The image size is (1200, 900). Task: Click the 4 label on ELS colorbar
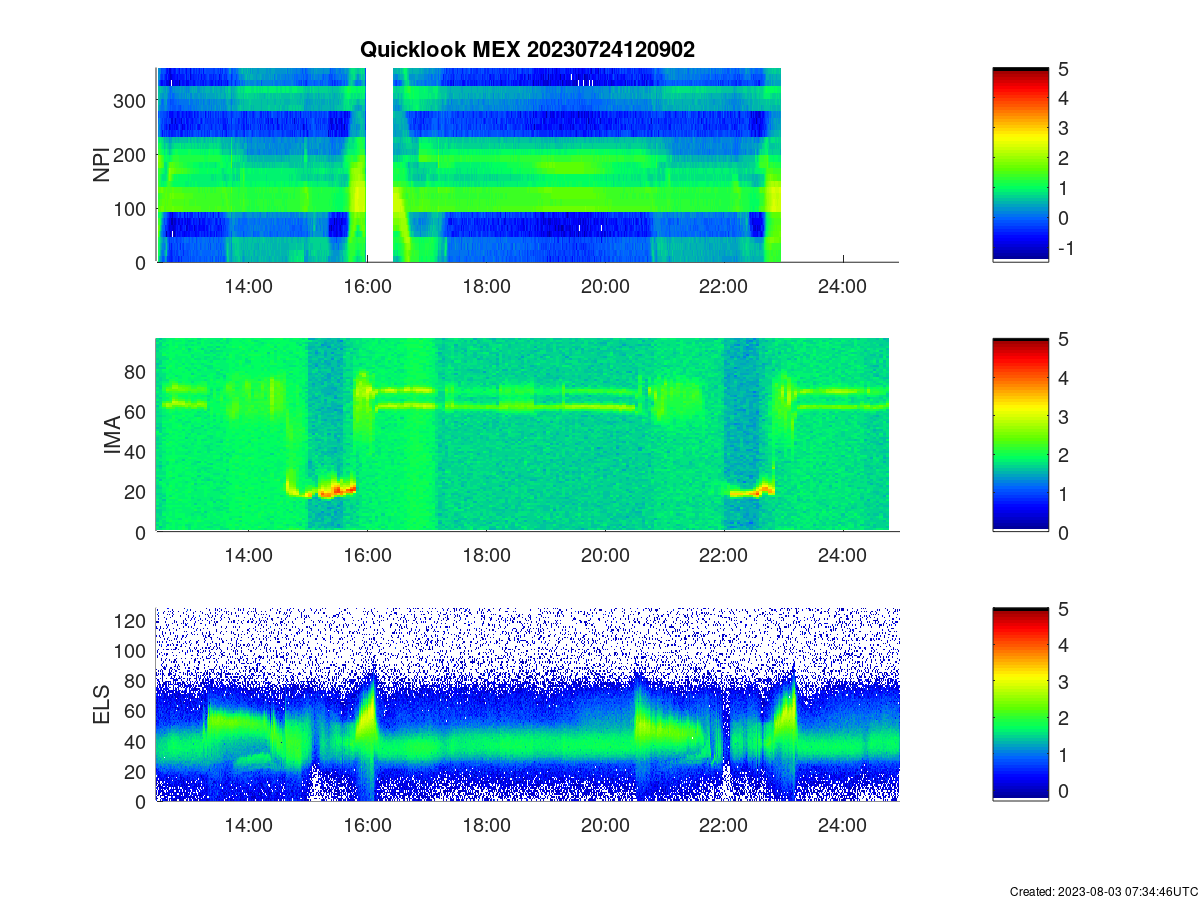[x=1064, y=645]
